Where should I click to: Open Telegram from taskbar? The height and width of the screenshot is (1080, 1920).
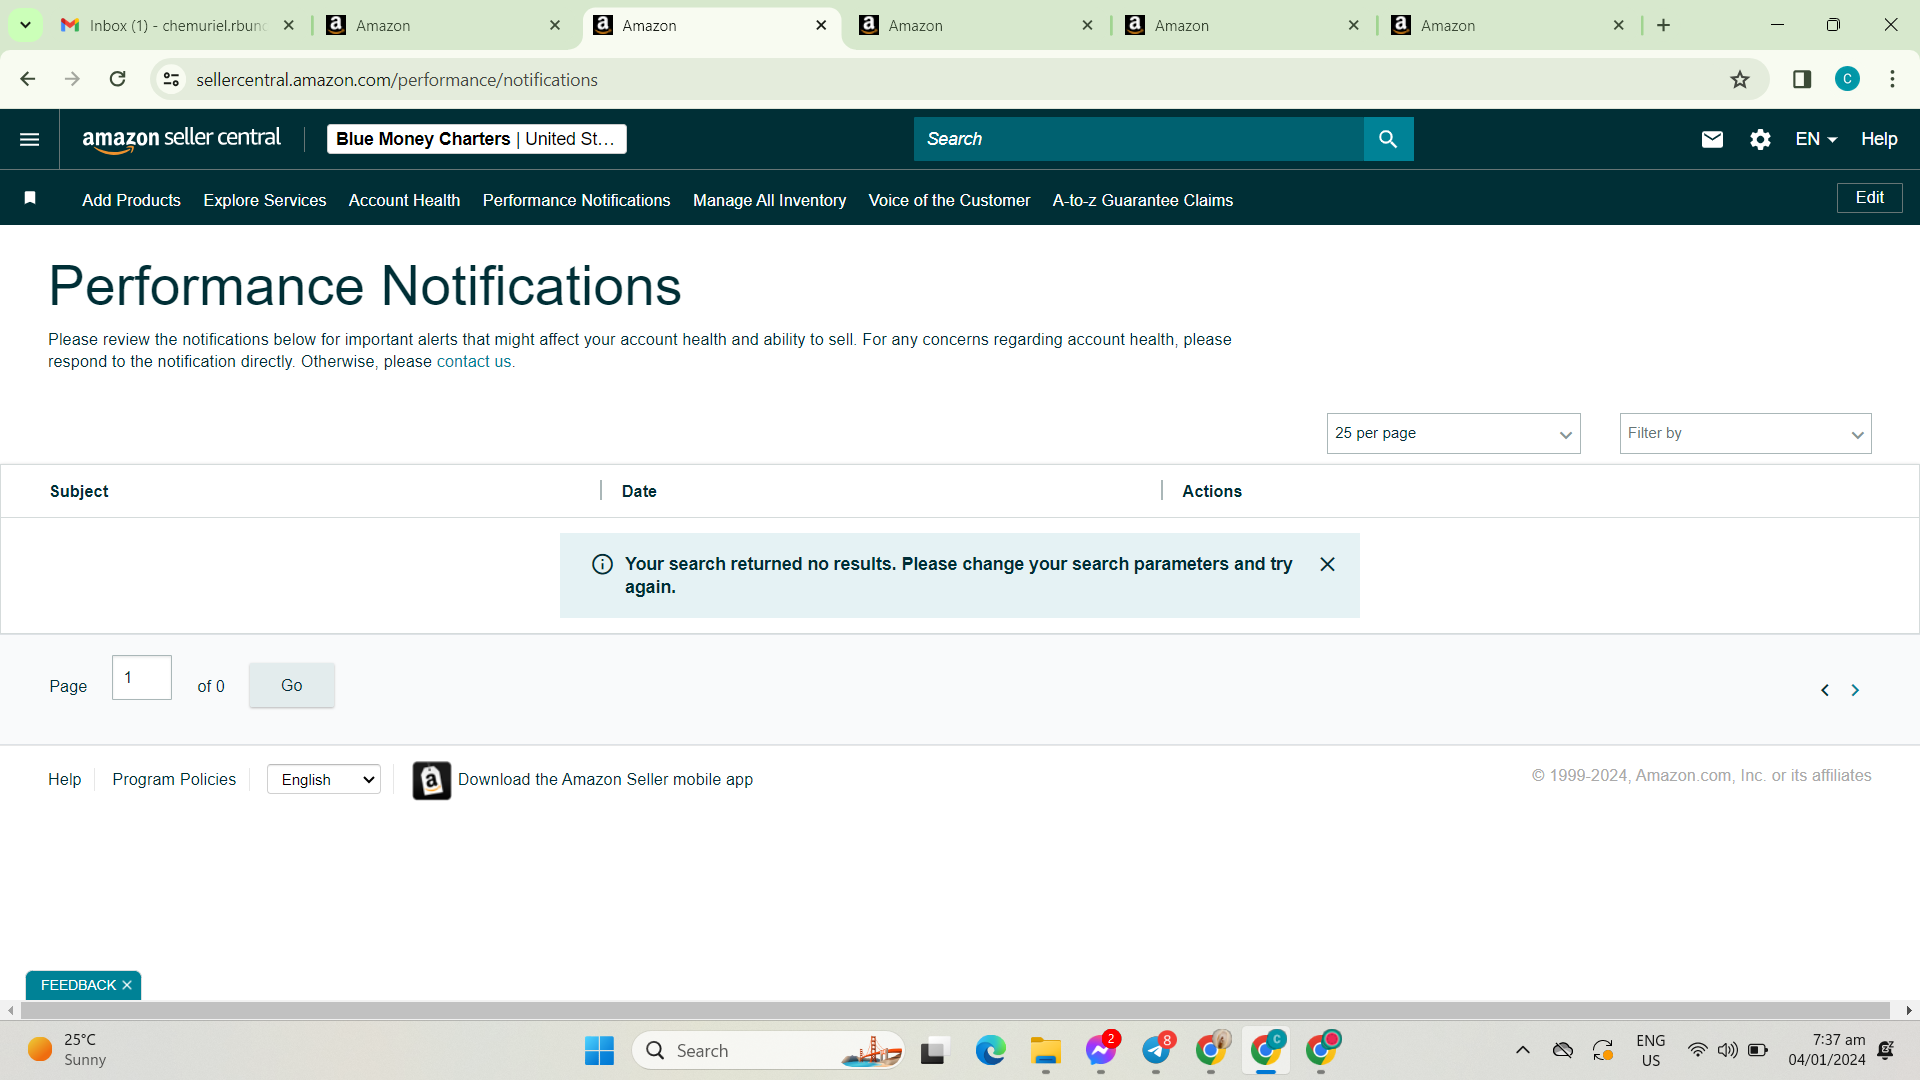coord(1157,1050)
